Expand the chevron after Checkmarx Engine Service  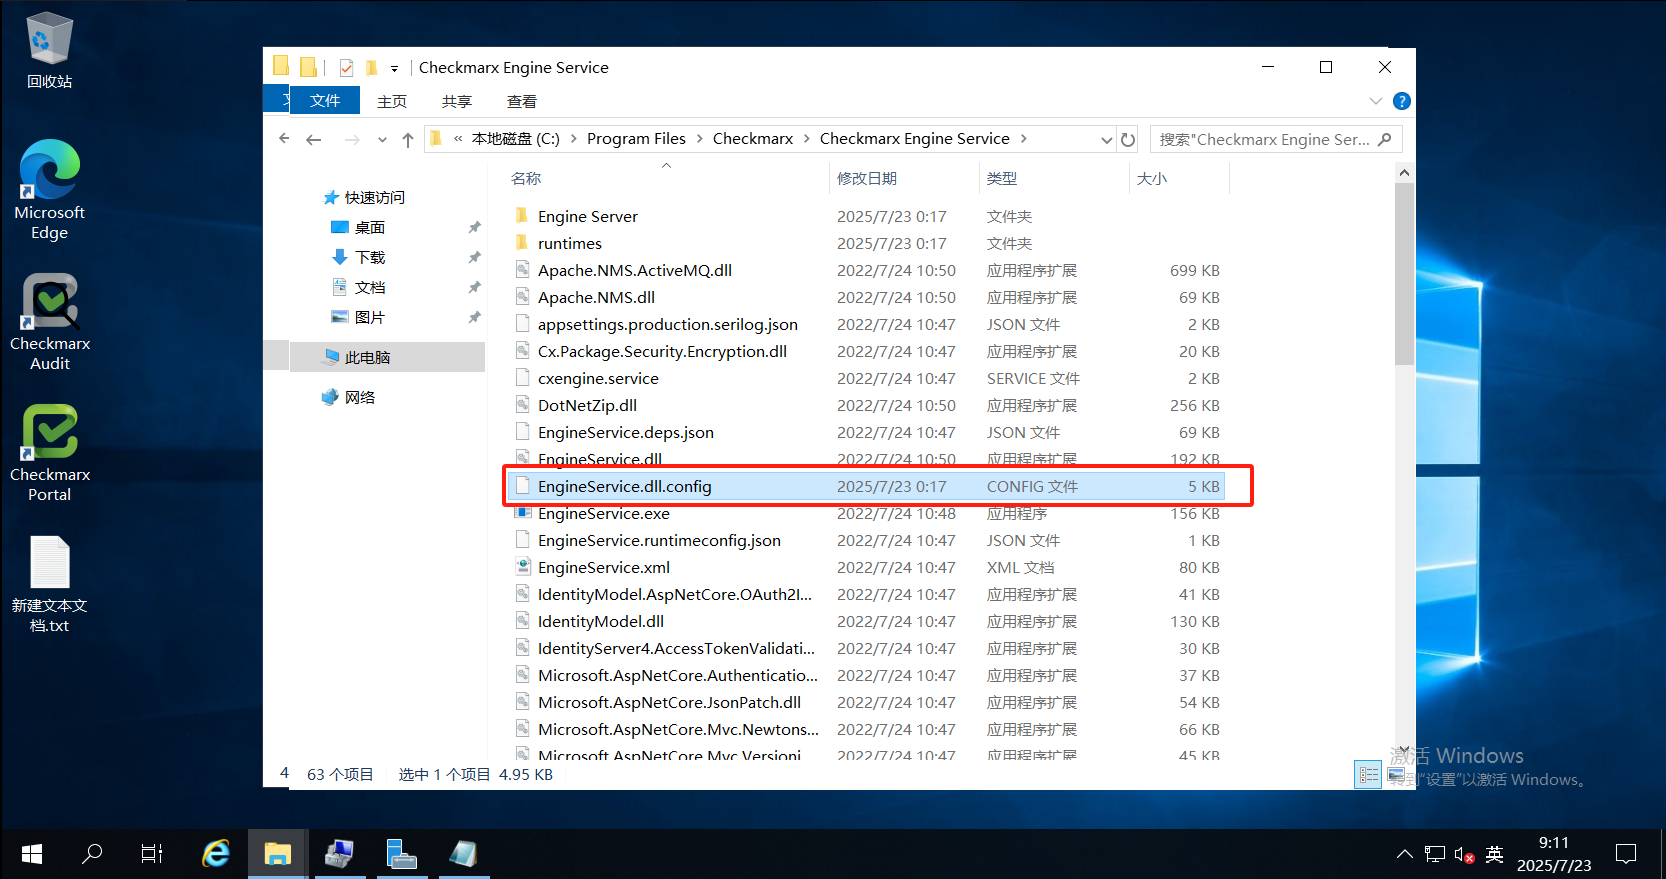coord(1024,139)
